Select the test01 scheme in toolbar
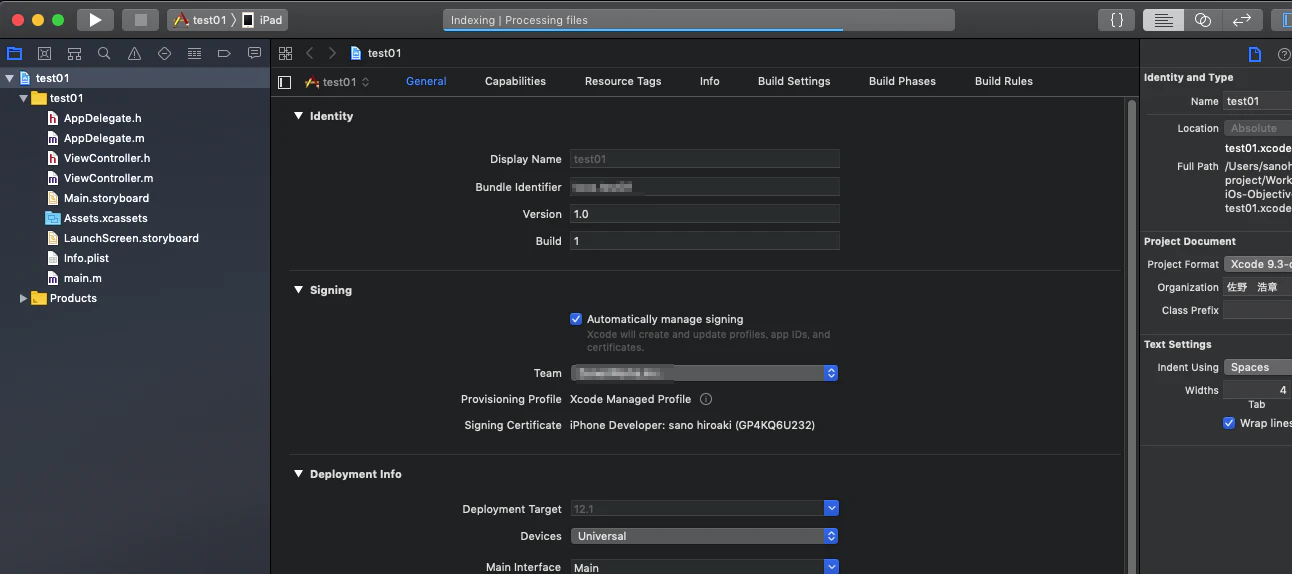 201,20
